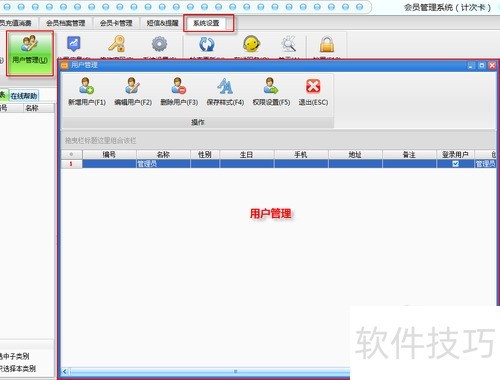Click the 备注 column header
The height and width of the screenshot is (380, 500).
[x=409, y=154]
